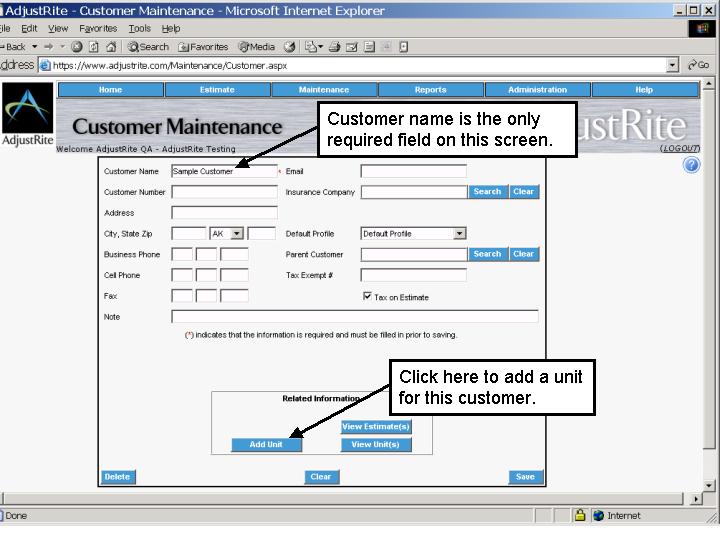Click the AdjustRite logo

[x=28, y=114]
